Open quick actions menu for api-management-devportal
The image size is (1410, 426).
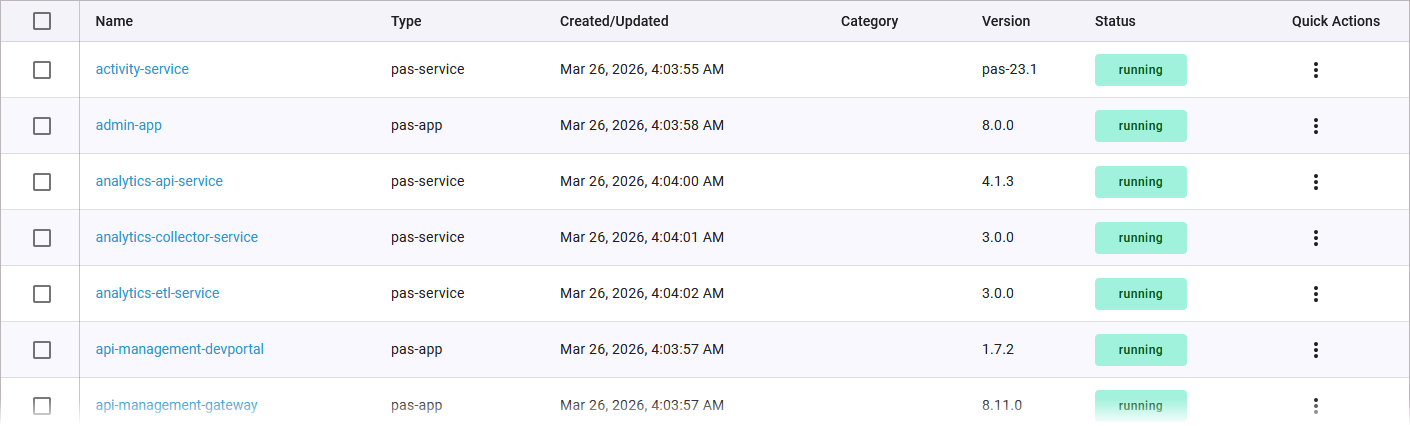pos(1316,350)
